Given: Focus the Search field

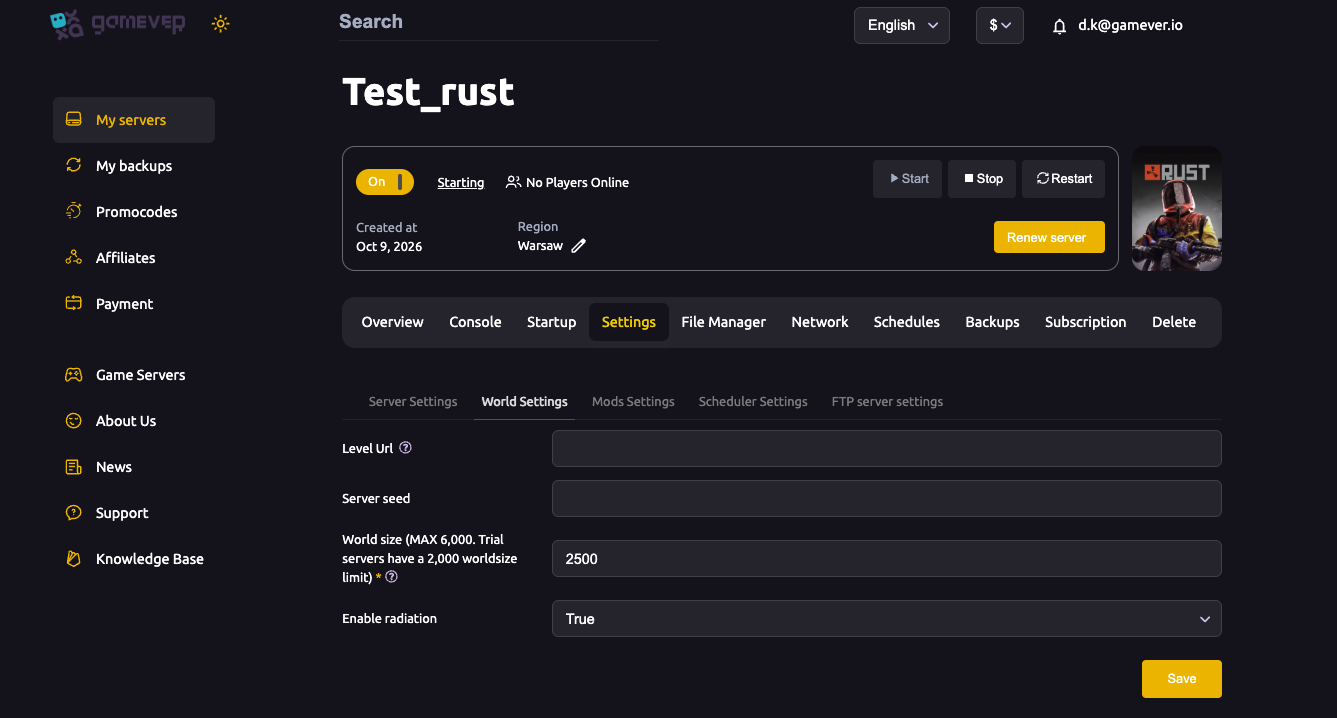Looking at the screenshot, I should point(498,22).
